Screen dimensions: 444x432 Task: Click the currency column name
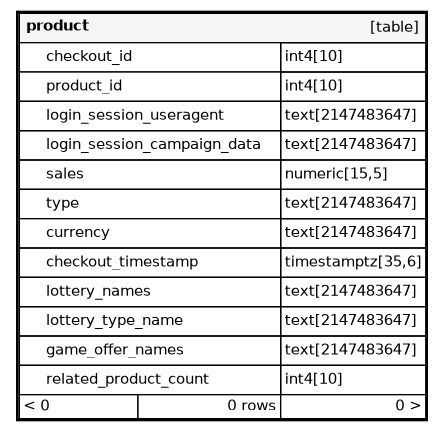pyautogui.click(x=78, y=233)
